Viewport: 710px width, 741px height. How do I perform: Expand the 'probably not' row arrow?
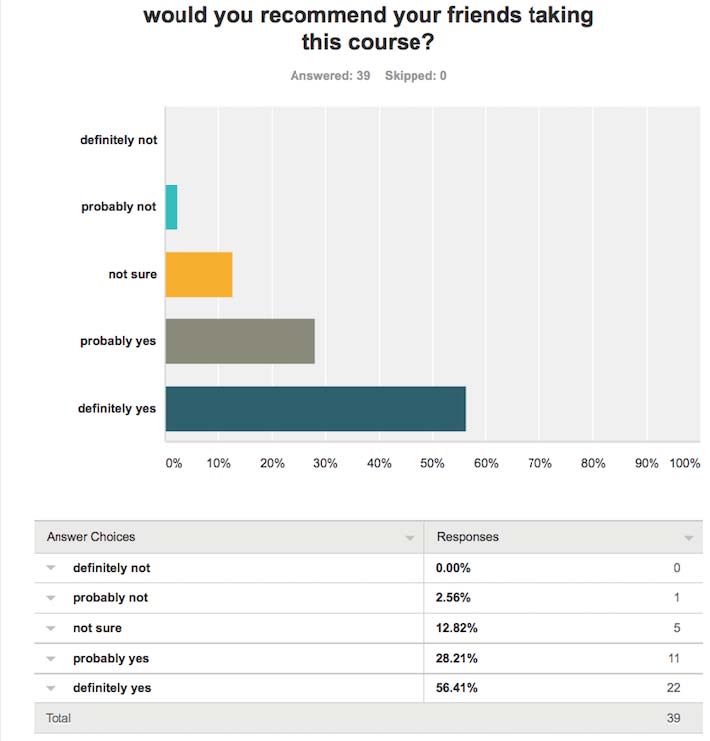click(x=51, y=598)
